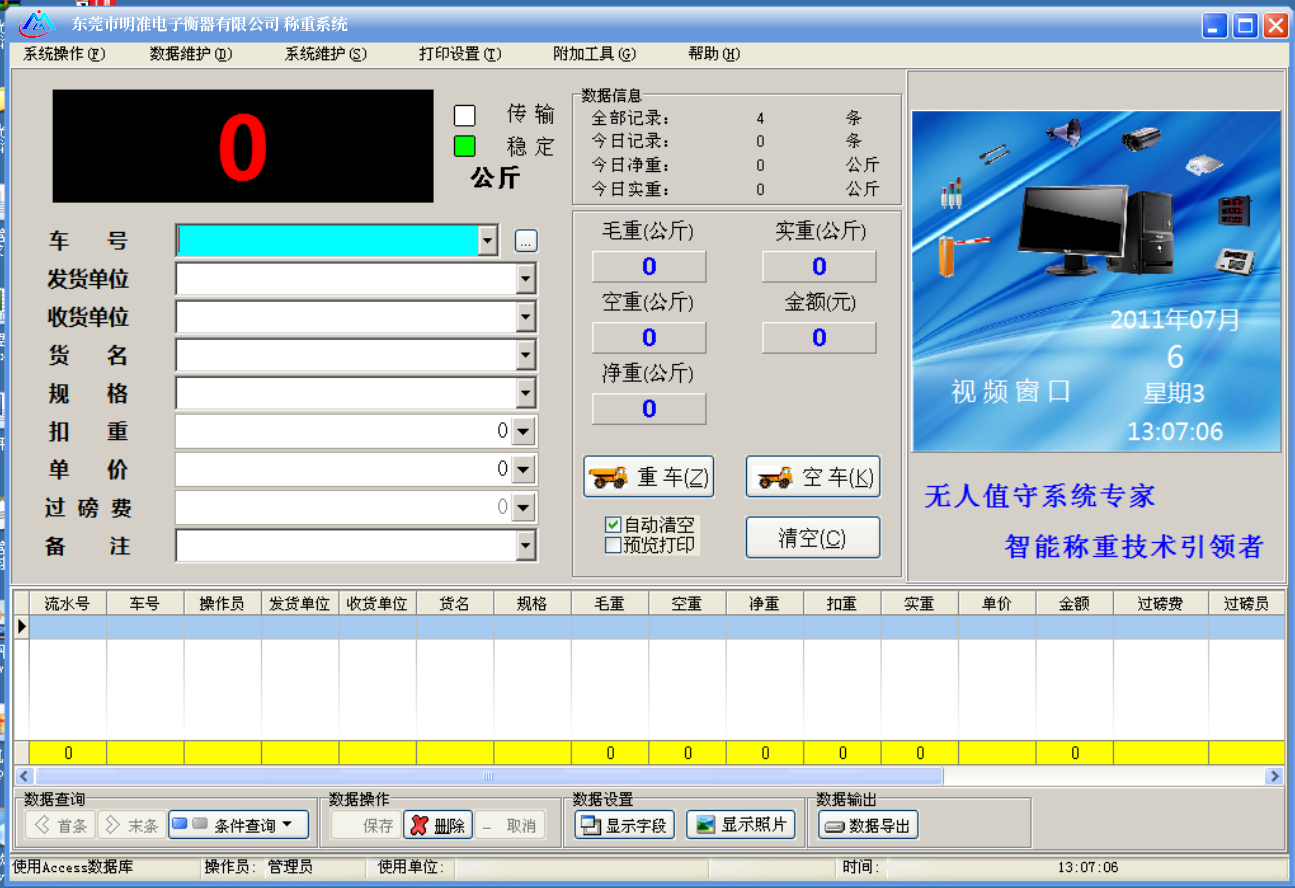This screenshot has width=1295, height=888.
Task: Click the 金额 column header
Action: (x=1074, y=604)
